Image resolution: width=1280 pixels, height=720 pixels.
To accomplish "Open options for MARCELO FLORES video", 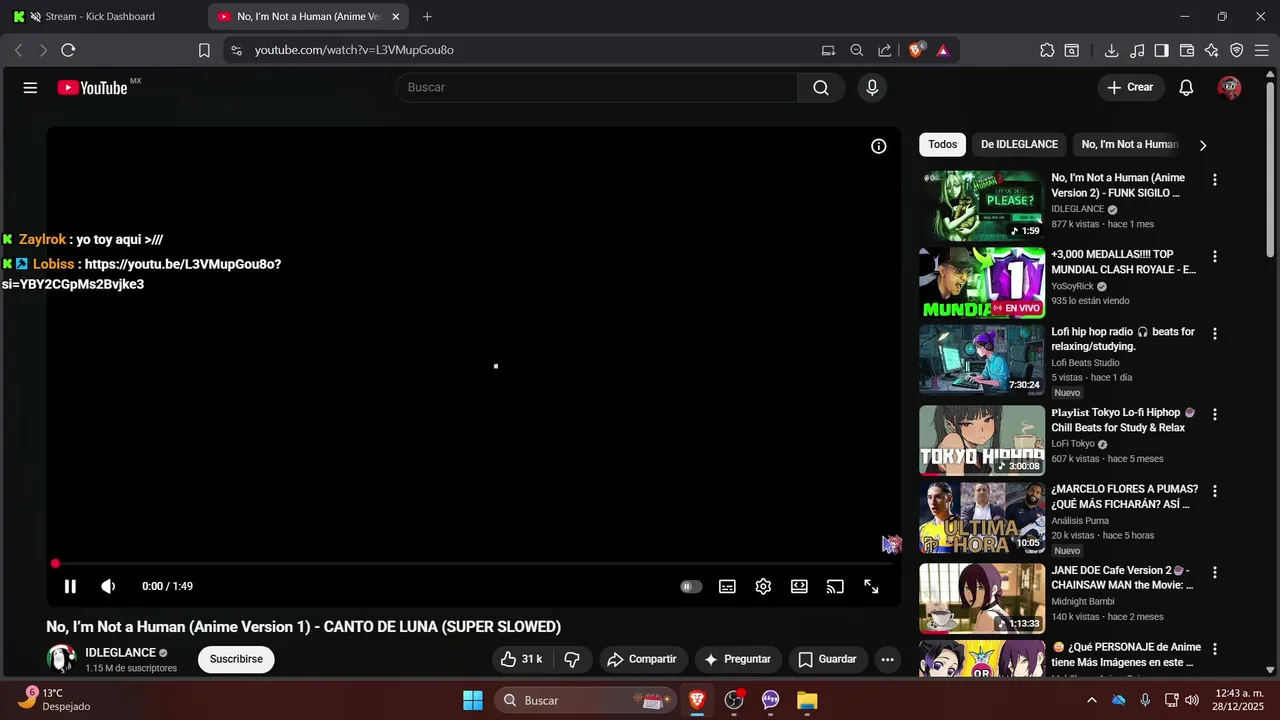I will (x=1215, y=491).
